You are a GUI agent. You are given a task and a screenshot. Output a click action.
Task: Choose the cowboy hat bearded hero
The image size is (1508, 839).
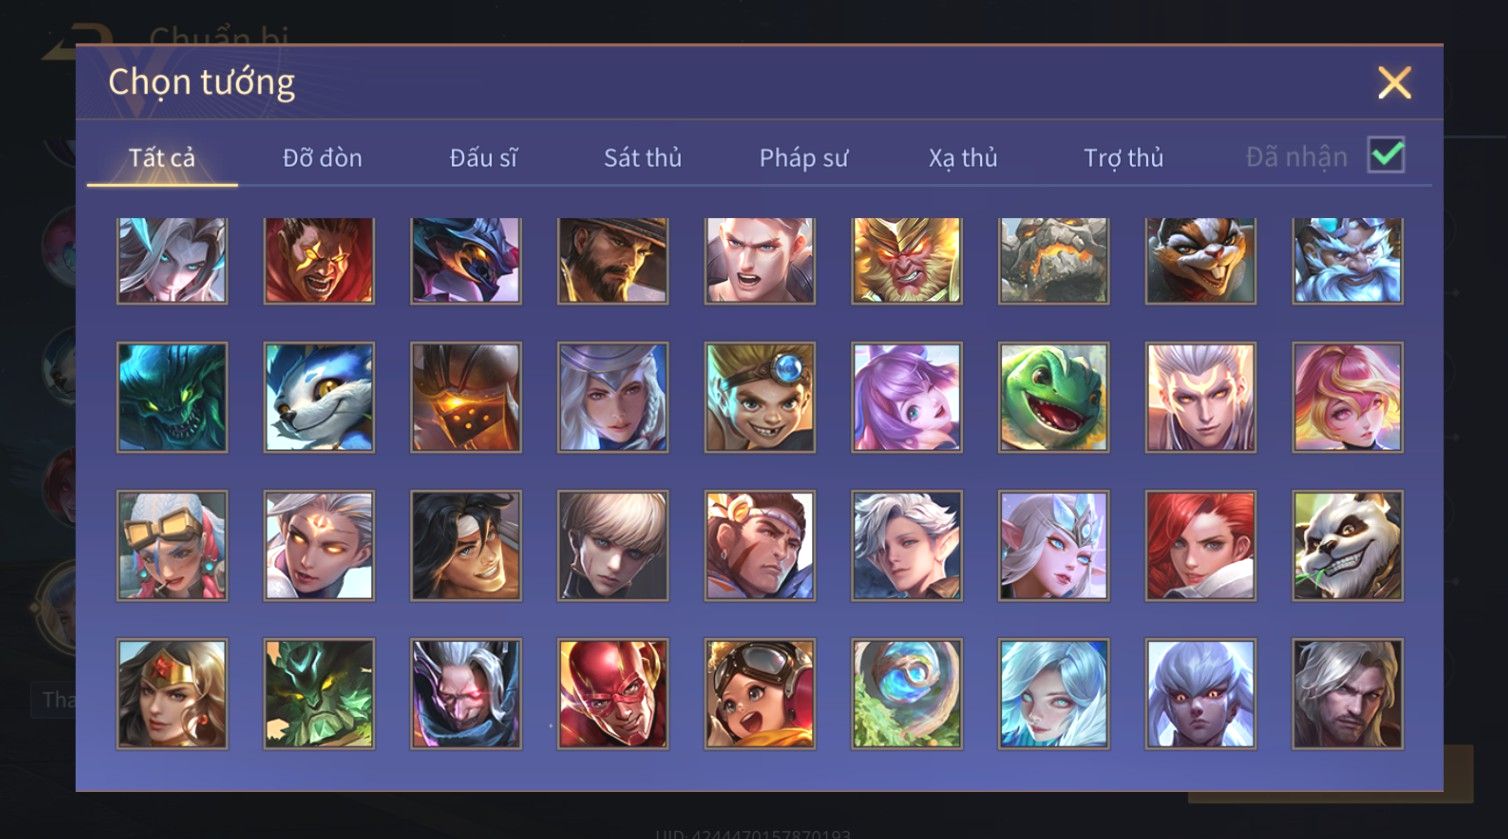point(613,260)
